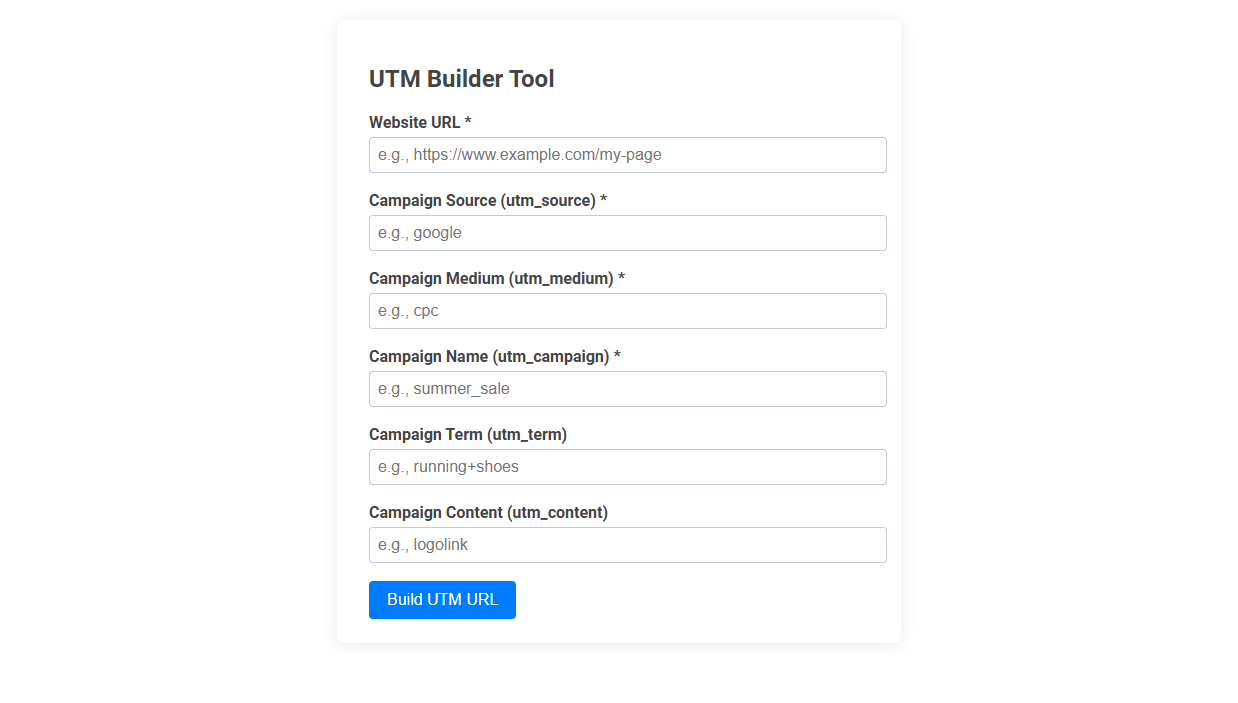Click the UTM Builder Tool heading
This screenshot has height=703, width=1238.
click(462, 78)
